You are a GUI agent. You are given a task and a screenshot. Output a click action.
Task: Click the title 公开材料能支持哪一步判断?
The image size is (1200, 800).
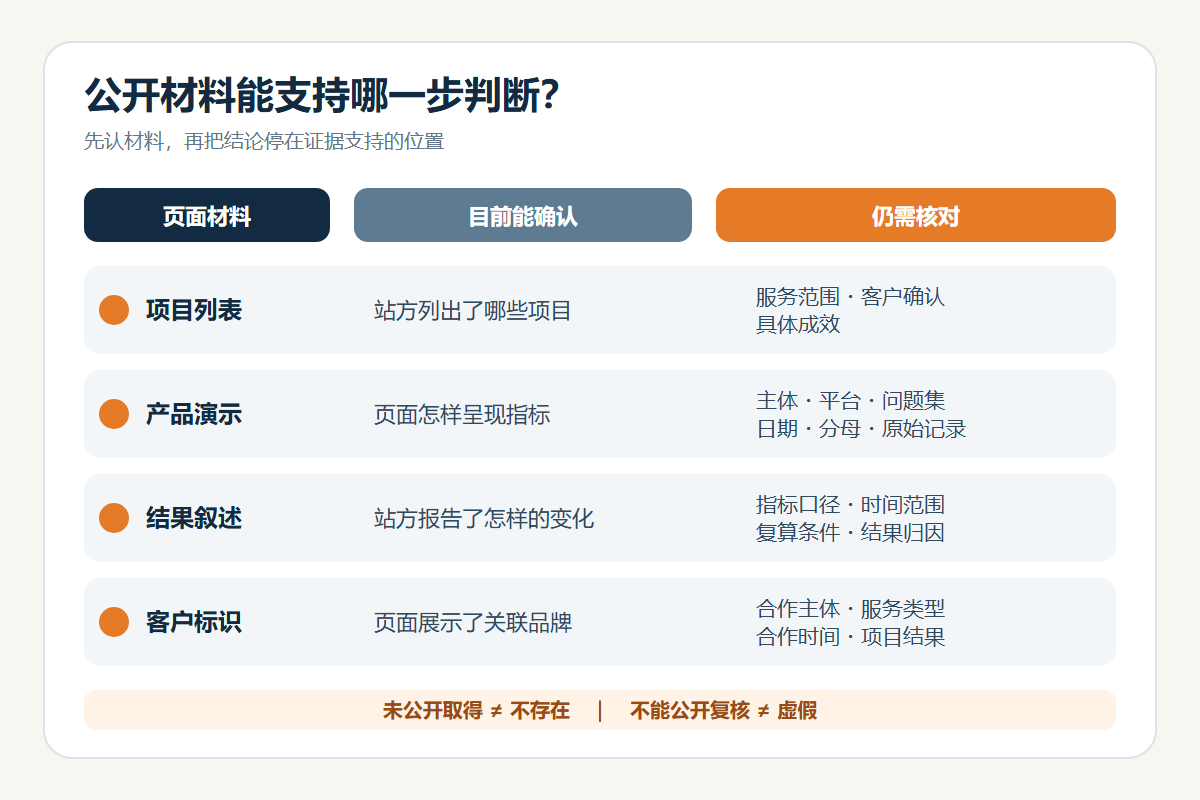pos(322,97)
